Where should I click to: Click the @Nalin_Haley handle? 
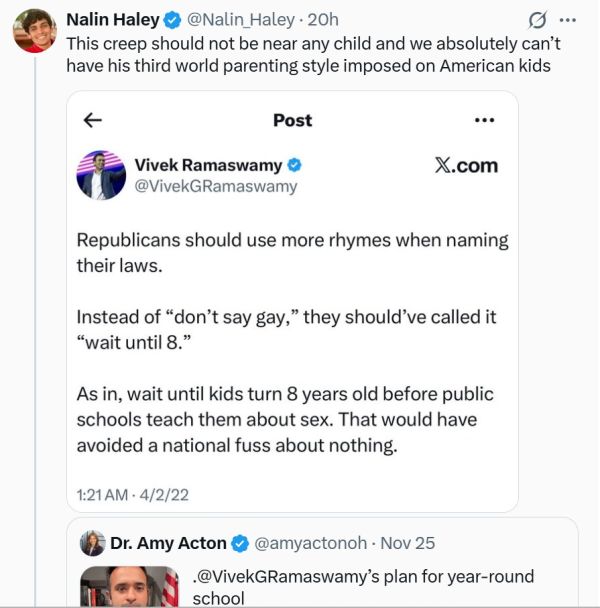[x=233, y=19]
